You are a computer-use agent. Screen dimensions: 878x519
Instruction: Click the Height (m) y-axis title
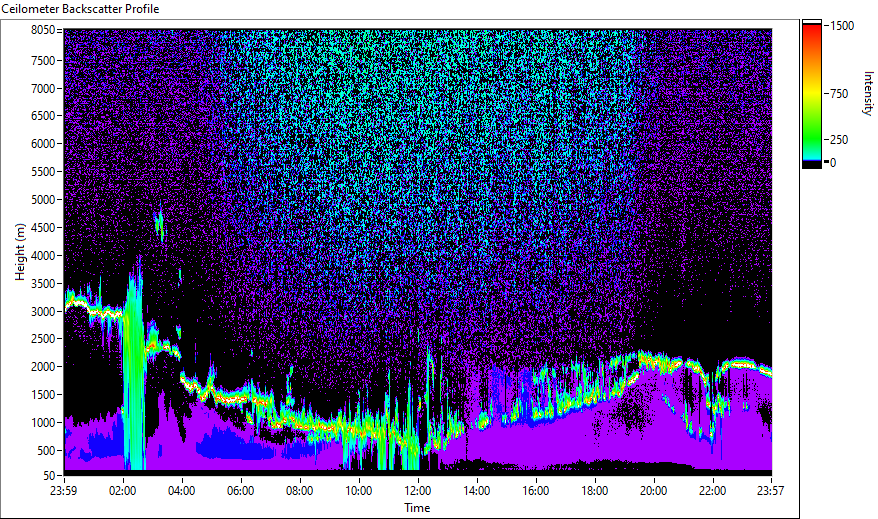[x=20, y=252]
